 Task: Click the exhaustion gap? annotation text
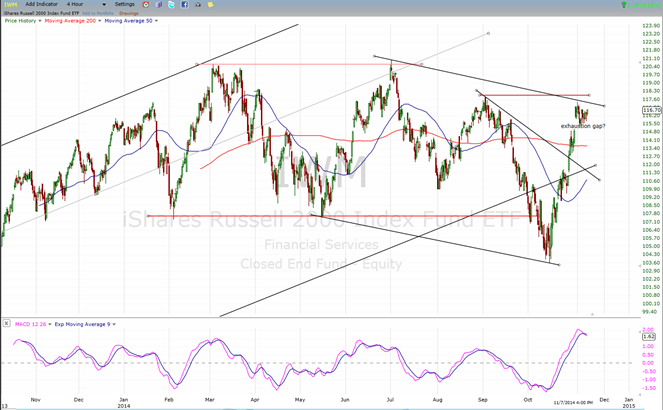(583, 126)
